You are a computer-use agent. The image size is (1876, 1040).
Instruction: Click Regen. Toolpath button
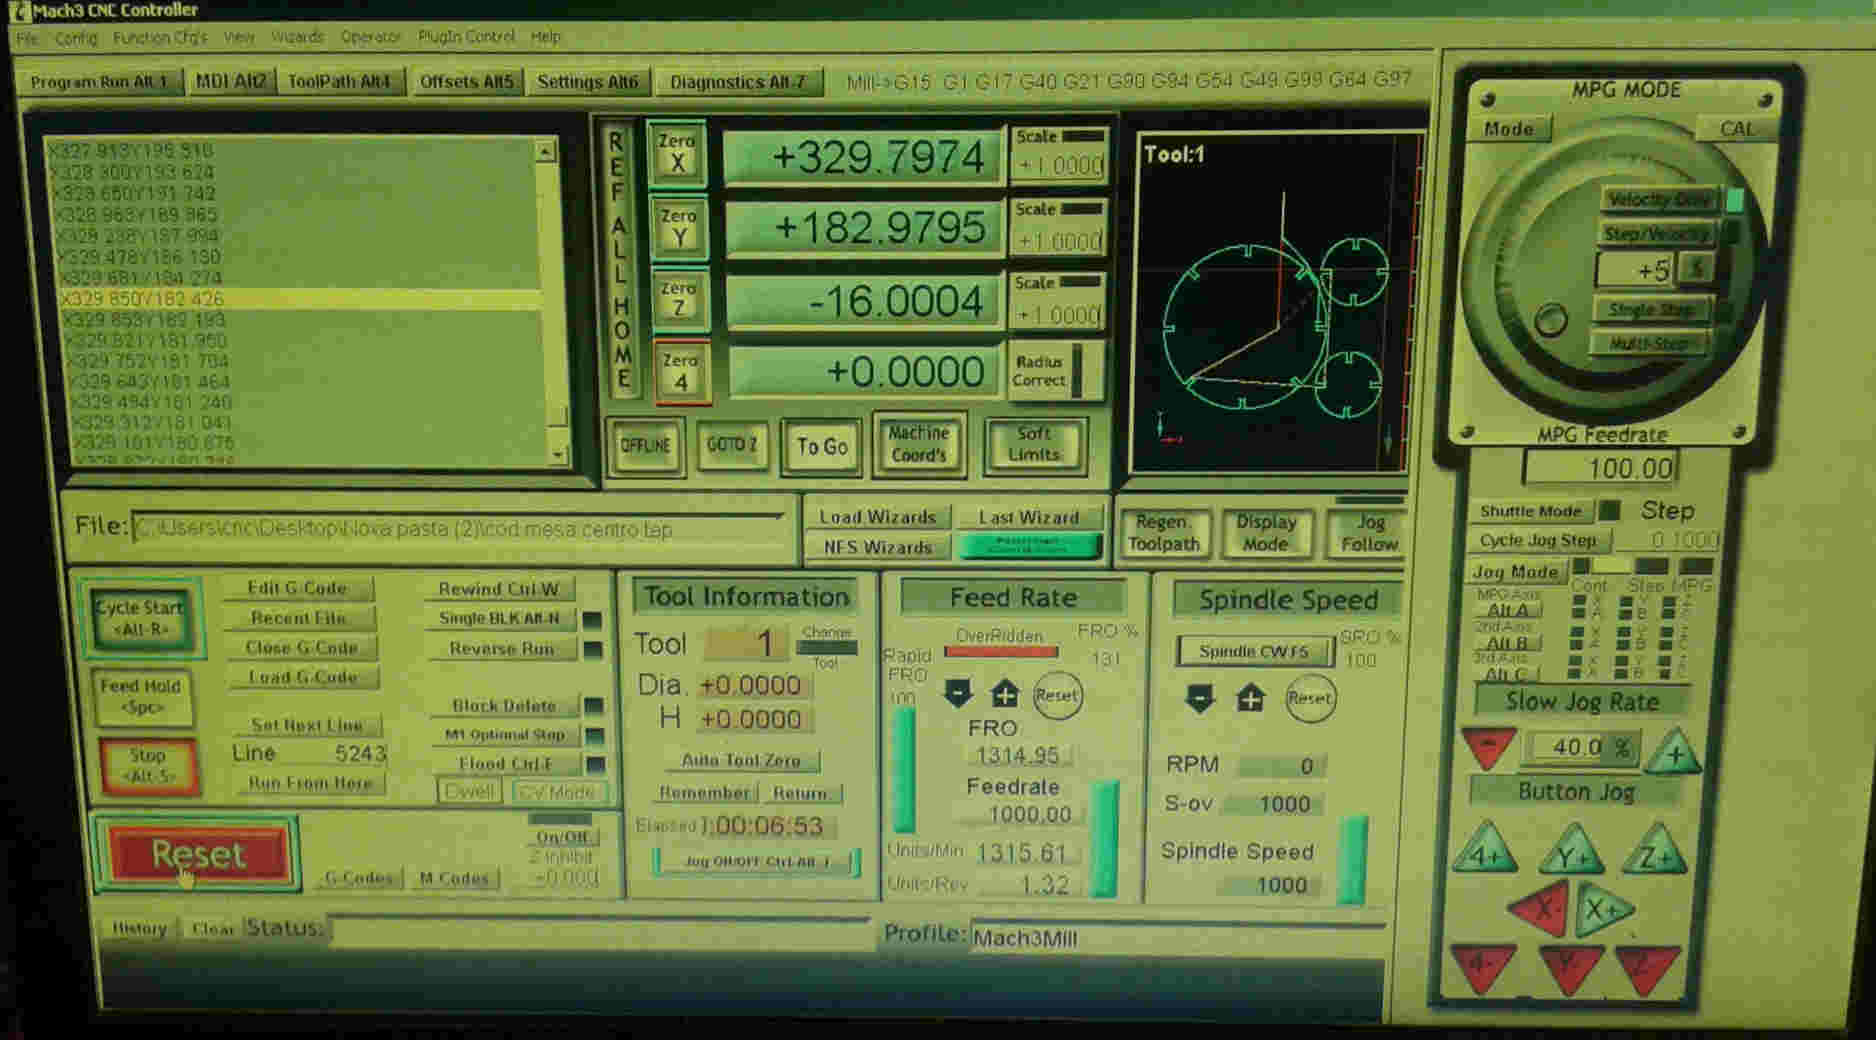1163,533
